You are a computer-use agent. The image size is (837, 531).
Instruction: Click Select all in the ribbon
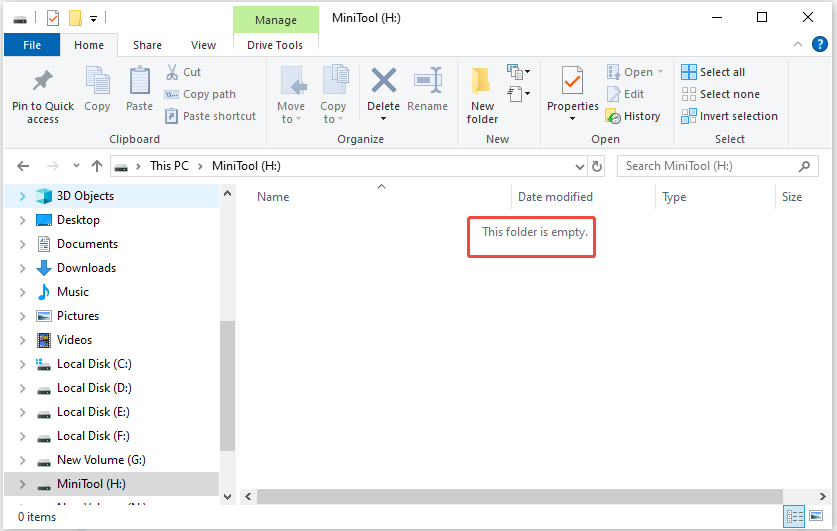pyautogui.click(x=713, y=72)
